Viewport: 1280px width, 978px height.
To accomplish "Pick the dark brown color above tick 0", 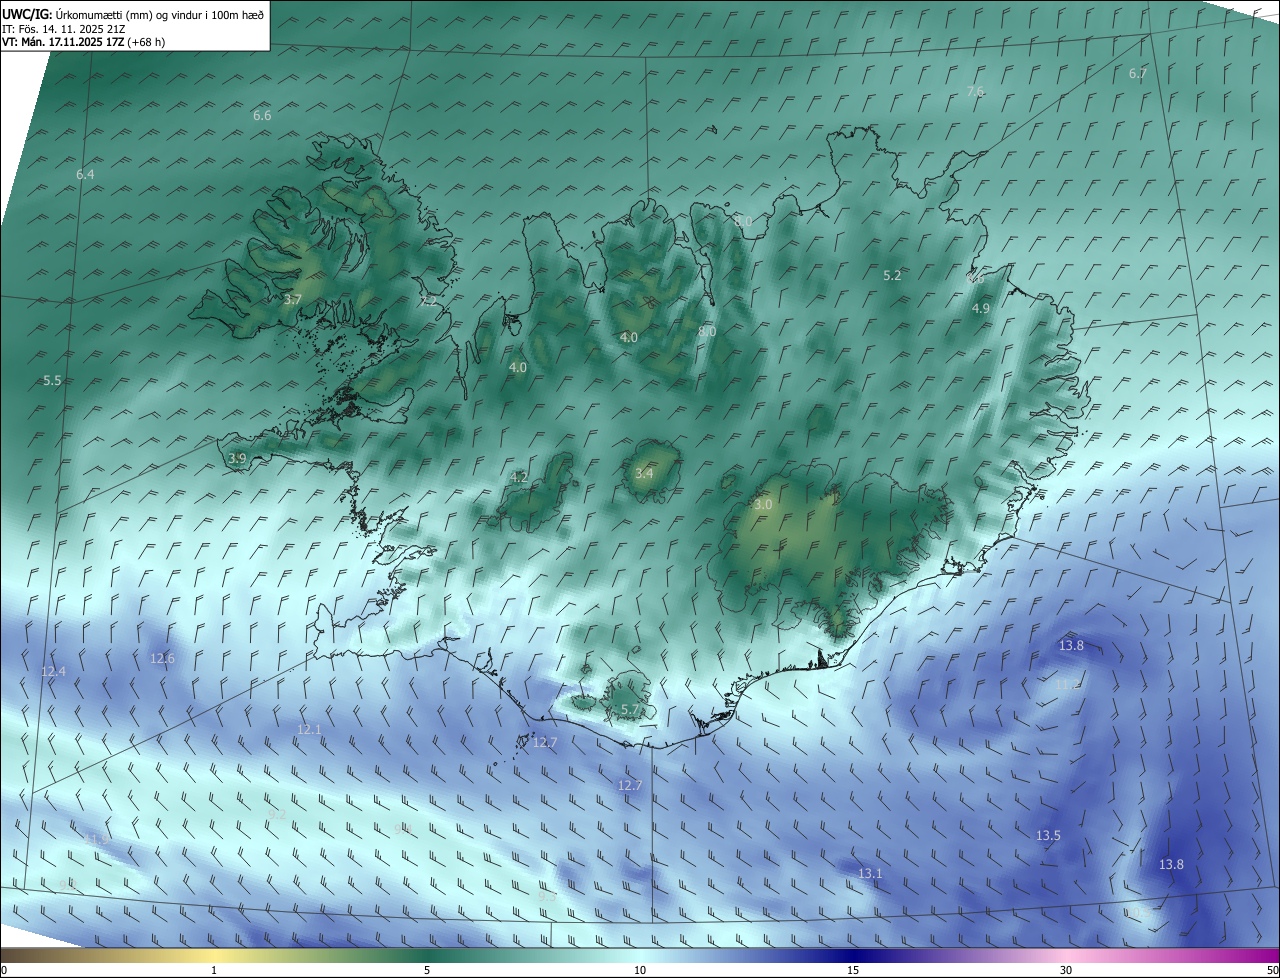I will (4, 955).
